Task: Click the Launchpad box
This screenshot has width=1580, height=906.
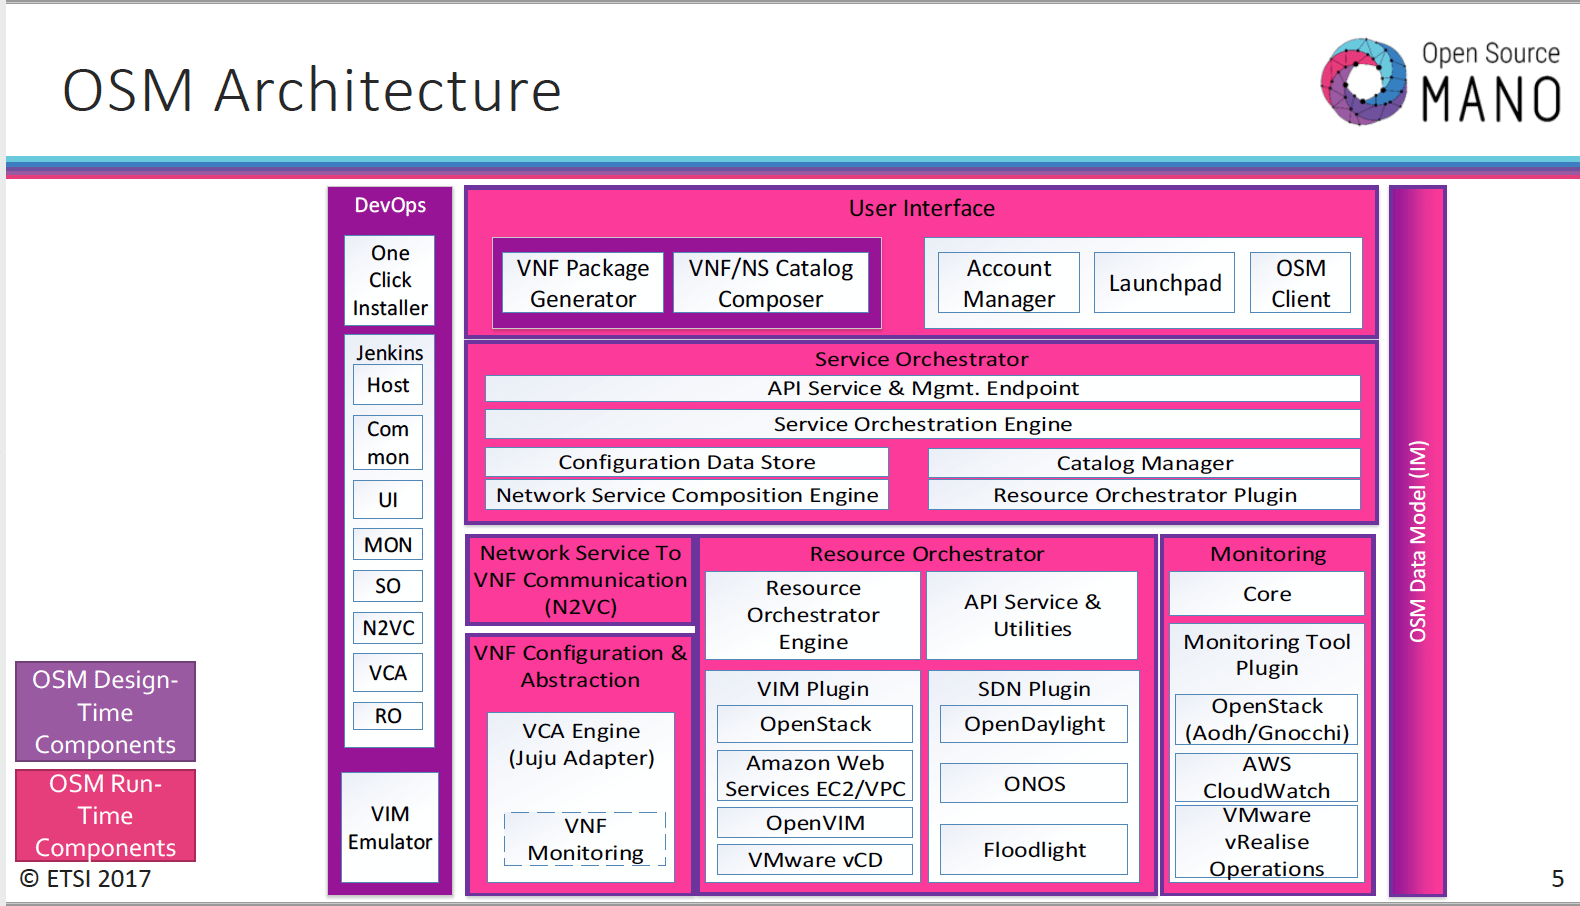Action: (1164, 283)
